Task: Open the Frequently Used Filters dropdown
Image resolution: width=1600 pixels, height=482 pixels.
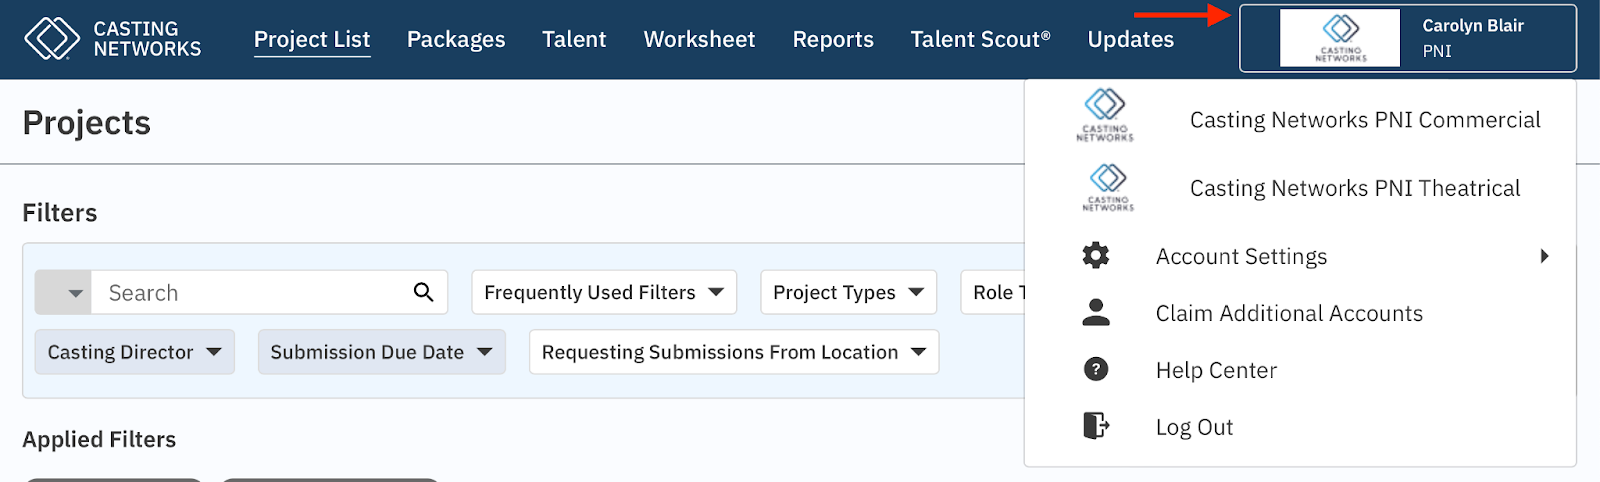Action: [x=604, y=292]
